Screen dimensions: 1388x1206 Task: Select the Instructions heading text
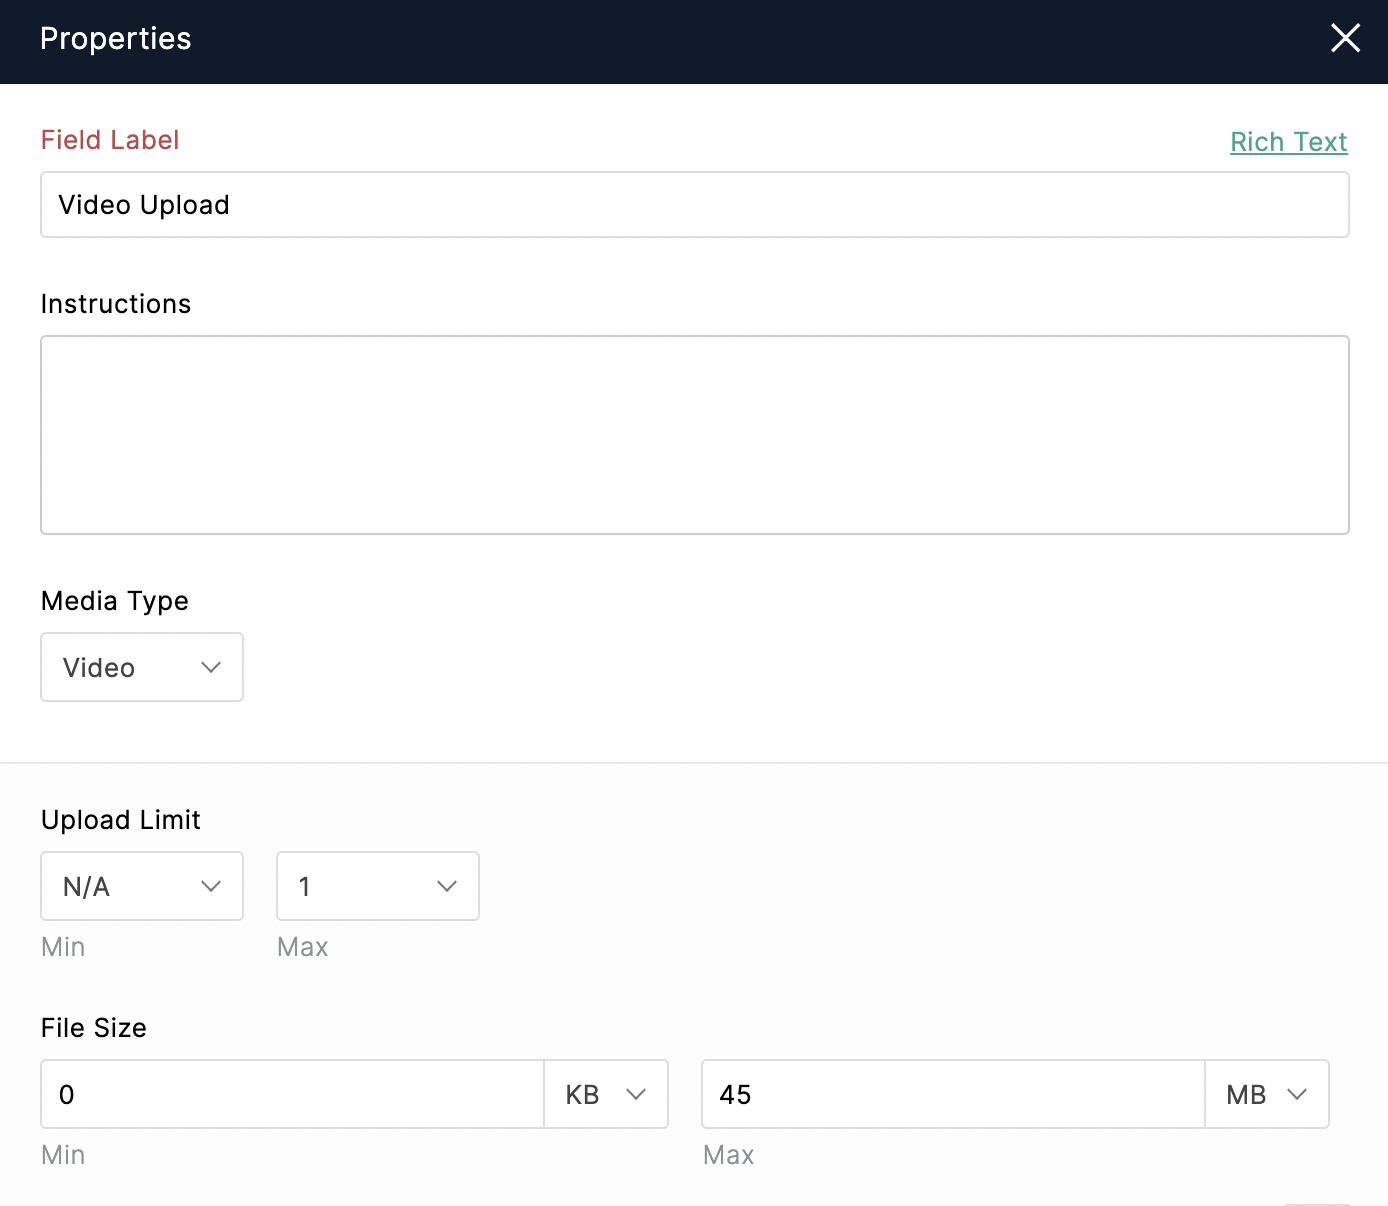116,304
